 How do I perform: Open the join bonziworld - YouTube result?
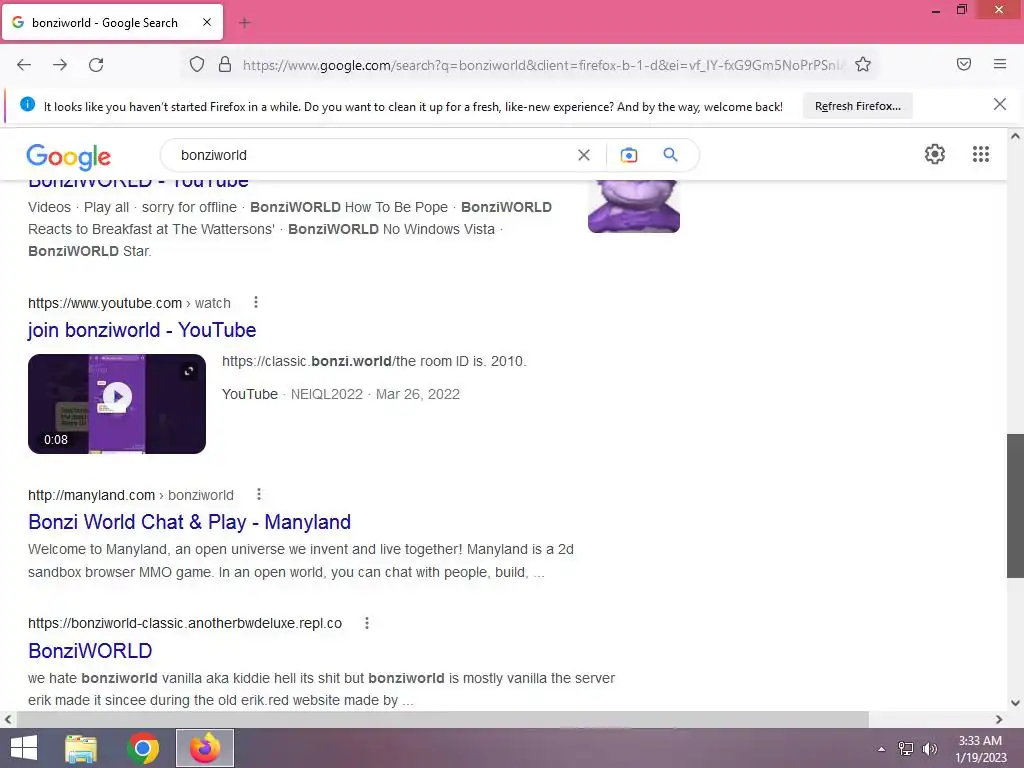pyautogui.click(x=142, y=330)
